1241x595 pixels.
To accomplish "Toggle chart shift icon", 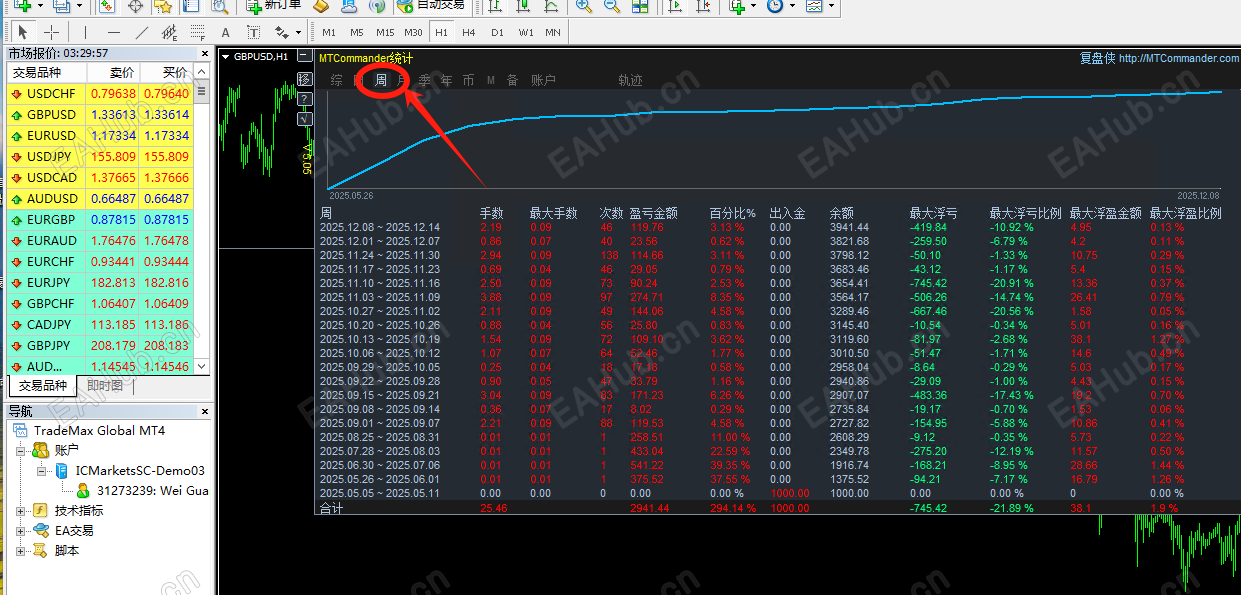I will click(704, 6).
